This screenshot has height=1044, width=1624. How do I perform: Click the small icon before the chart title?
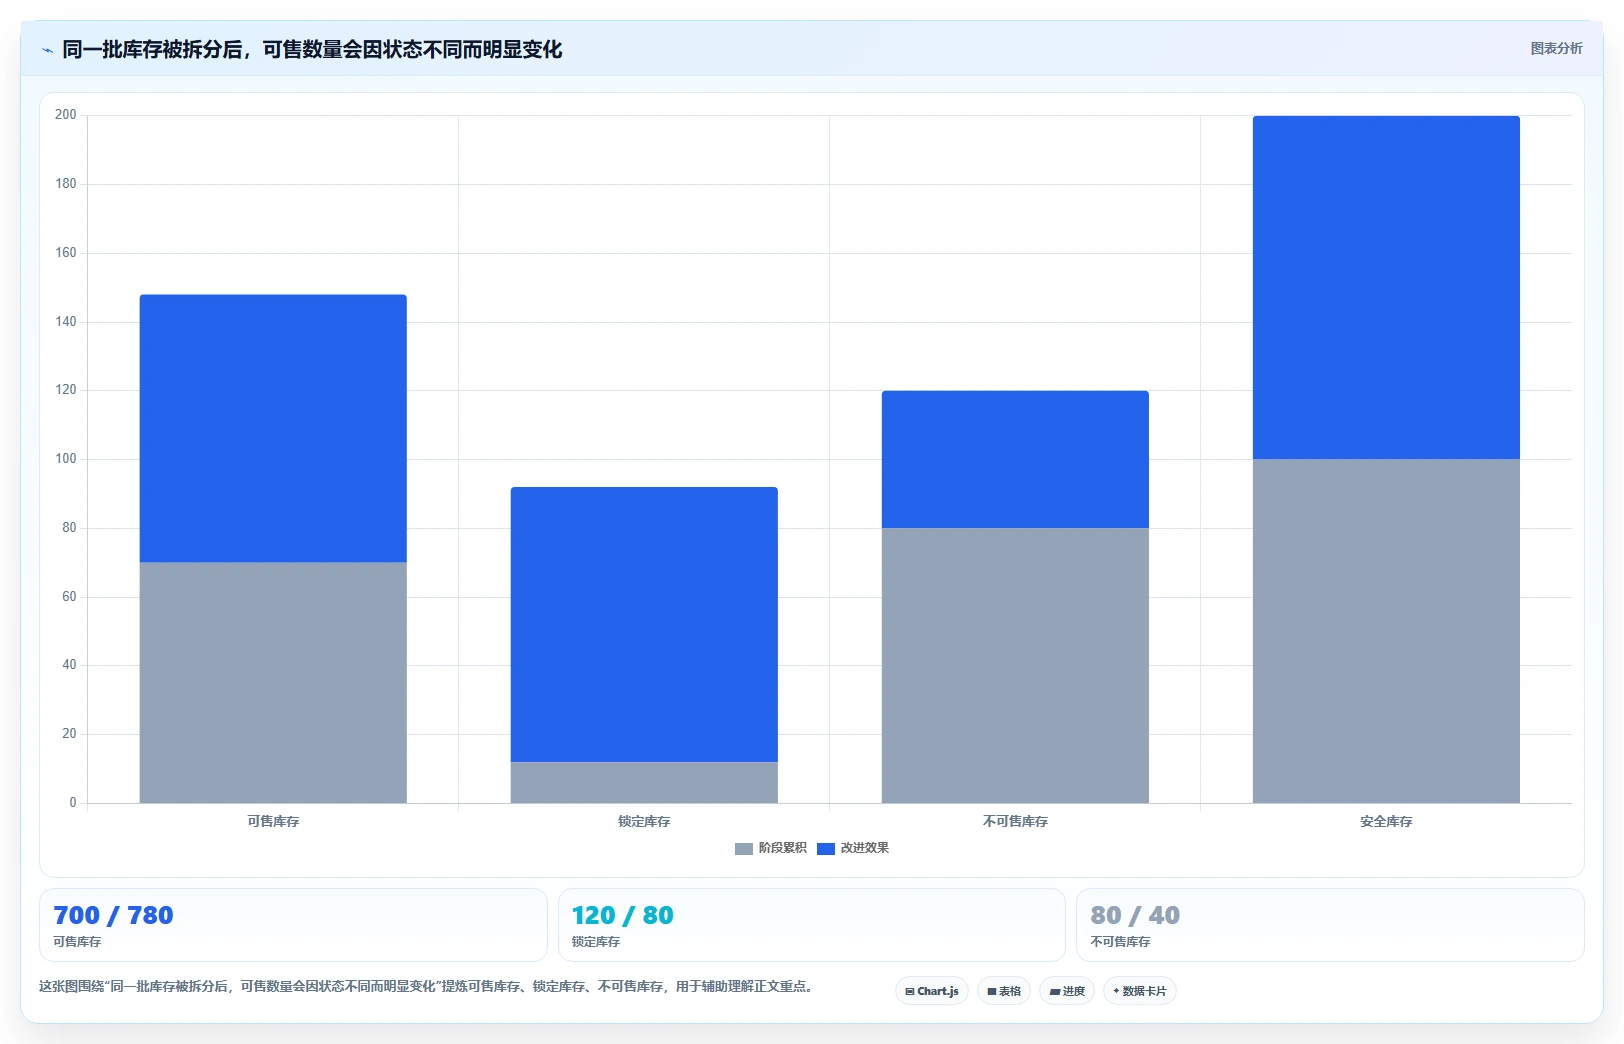tap(47, 50)
